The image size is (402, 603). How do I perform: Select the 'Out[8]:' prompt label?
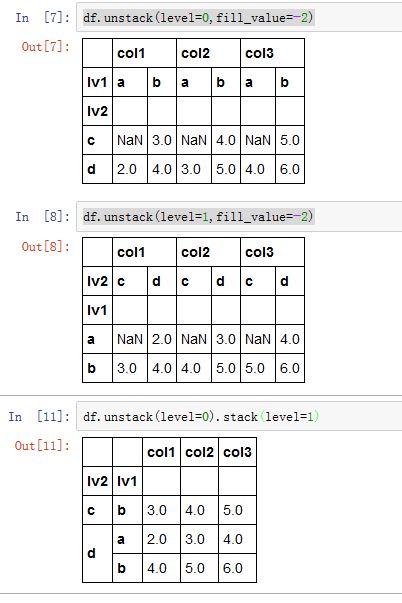coord(46,246)
